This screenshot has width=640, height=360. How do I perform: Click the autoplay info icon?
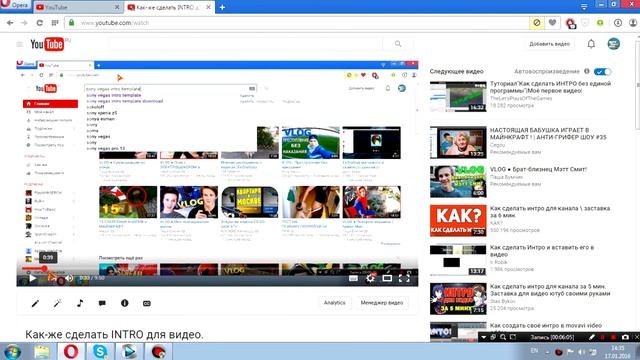[587, 71]
